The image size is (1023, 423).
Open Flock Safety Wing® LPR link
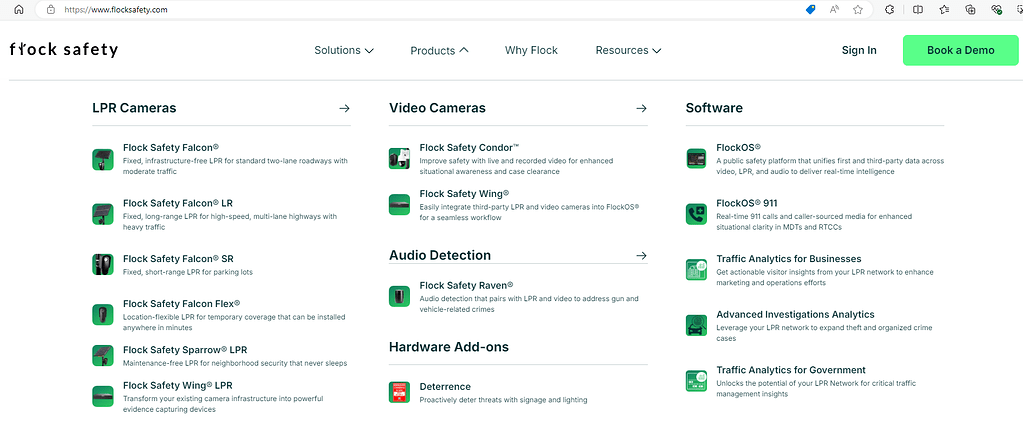177,385
